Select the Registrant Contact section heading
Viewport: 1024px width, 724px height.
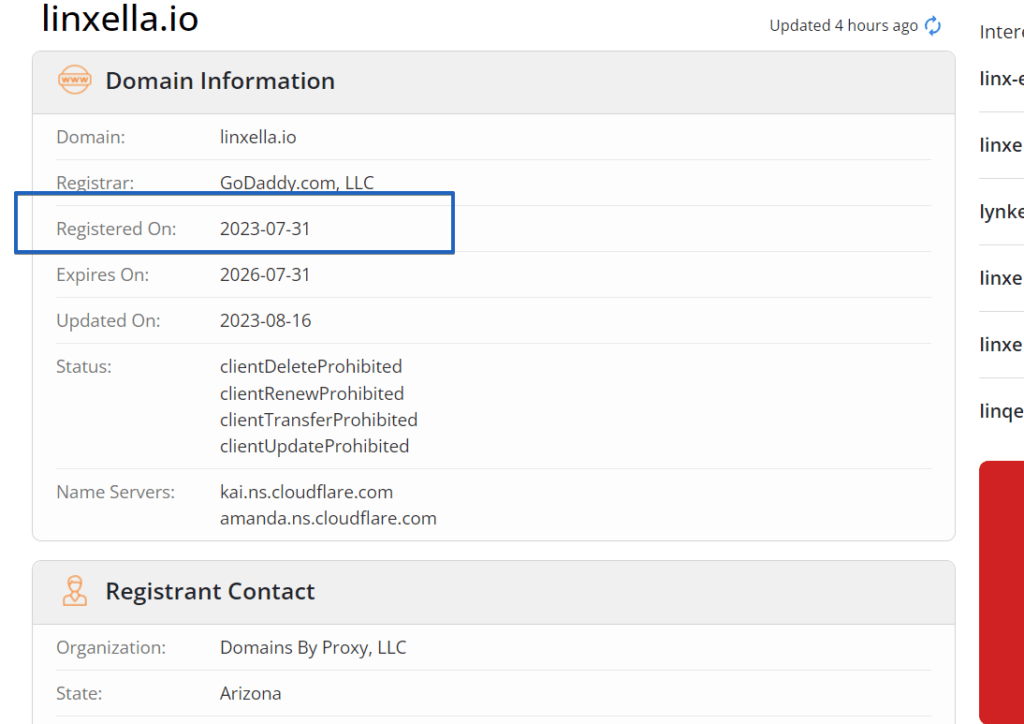point(210,591)
